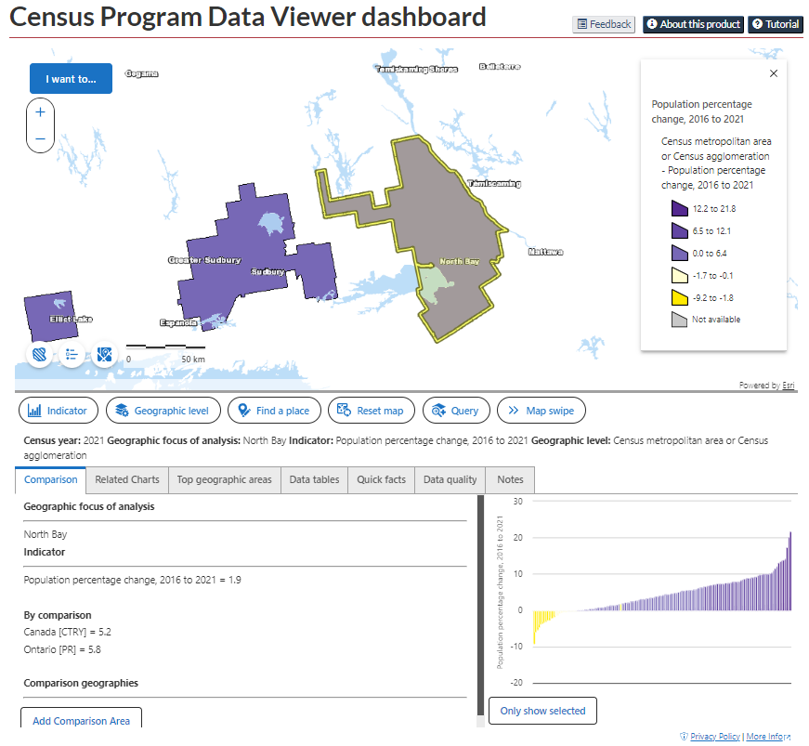Image resolution: width=809 pixels, height=746 pixels.
Task: Open the Feedback form
Action: click(x=604, y=24)
